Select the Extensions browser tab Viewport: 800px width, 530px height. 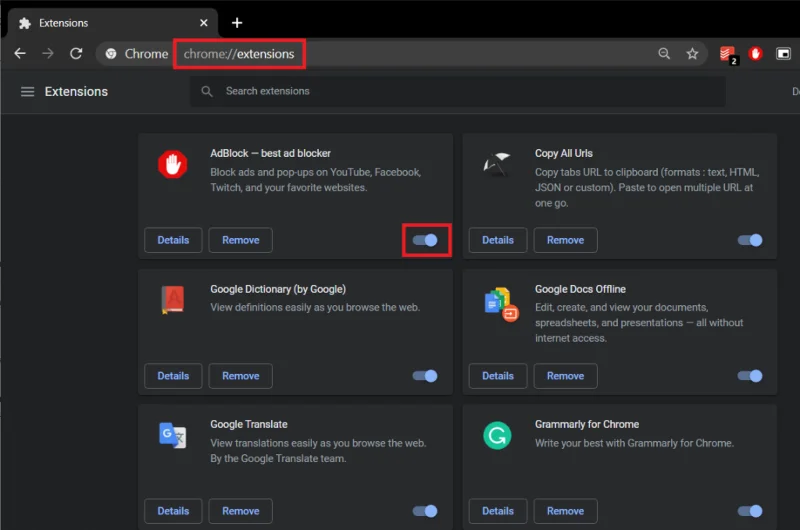112,23
